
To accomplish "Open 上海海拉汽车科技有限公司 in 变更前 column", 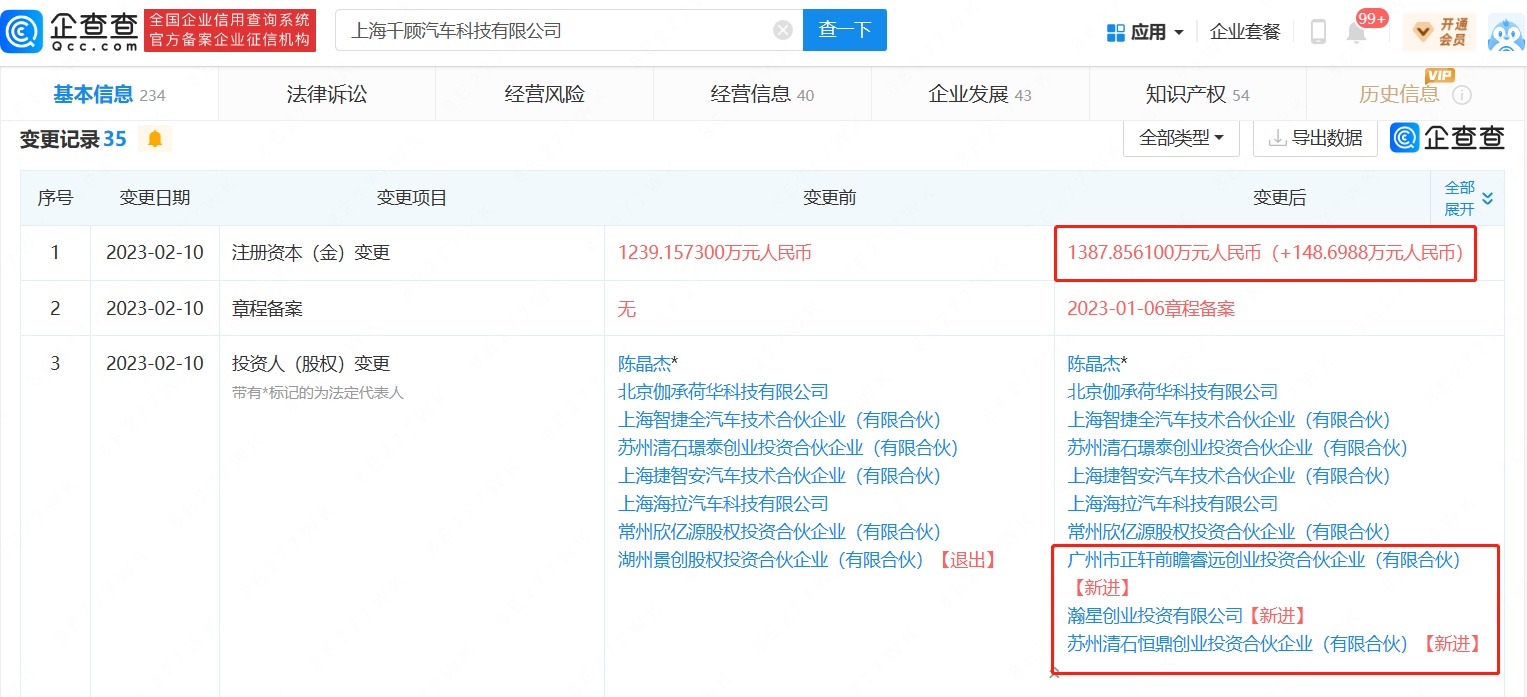I will (724, 504).
